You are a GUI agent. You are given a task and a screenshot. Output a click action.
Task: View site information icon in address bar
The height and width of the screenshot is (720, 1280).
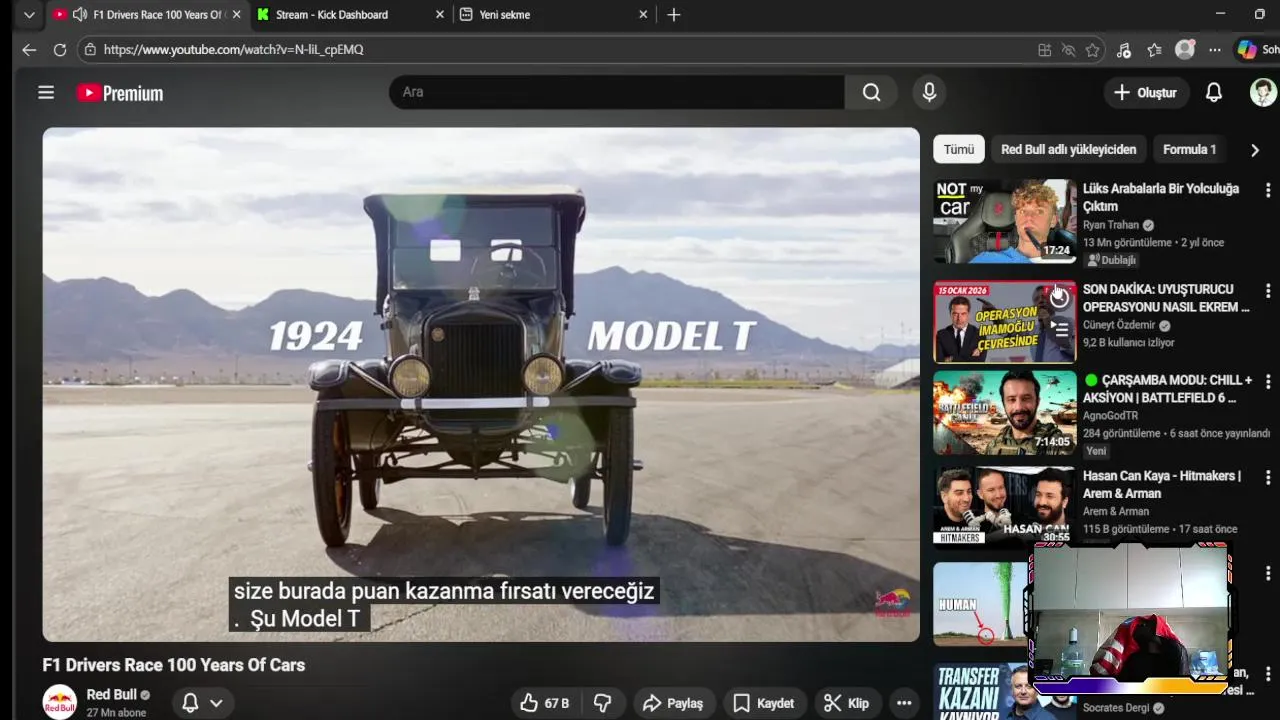click(x=90, y=49)
